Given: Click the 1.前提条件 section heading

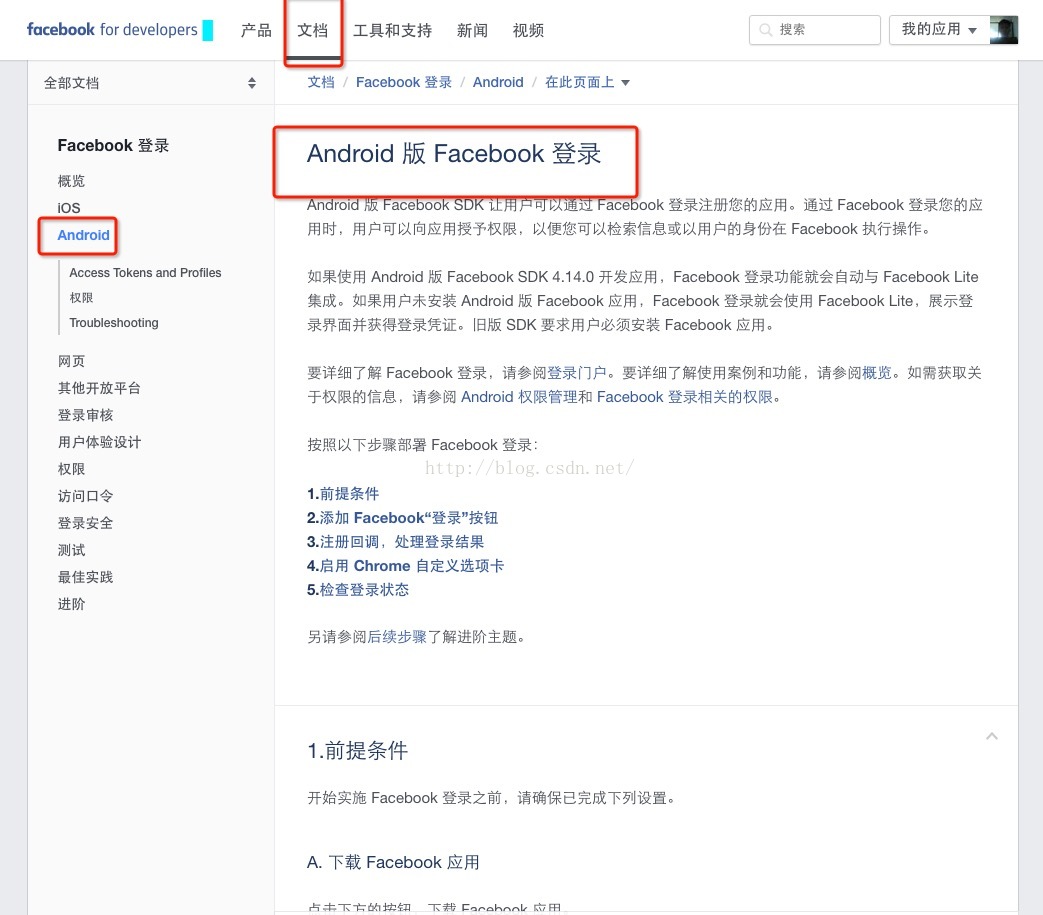Looking at the screenshot, I should coord(357,751).
